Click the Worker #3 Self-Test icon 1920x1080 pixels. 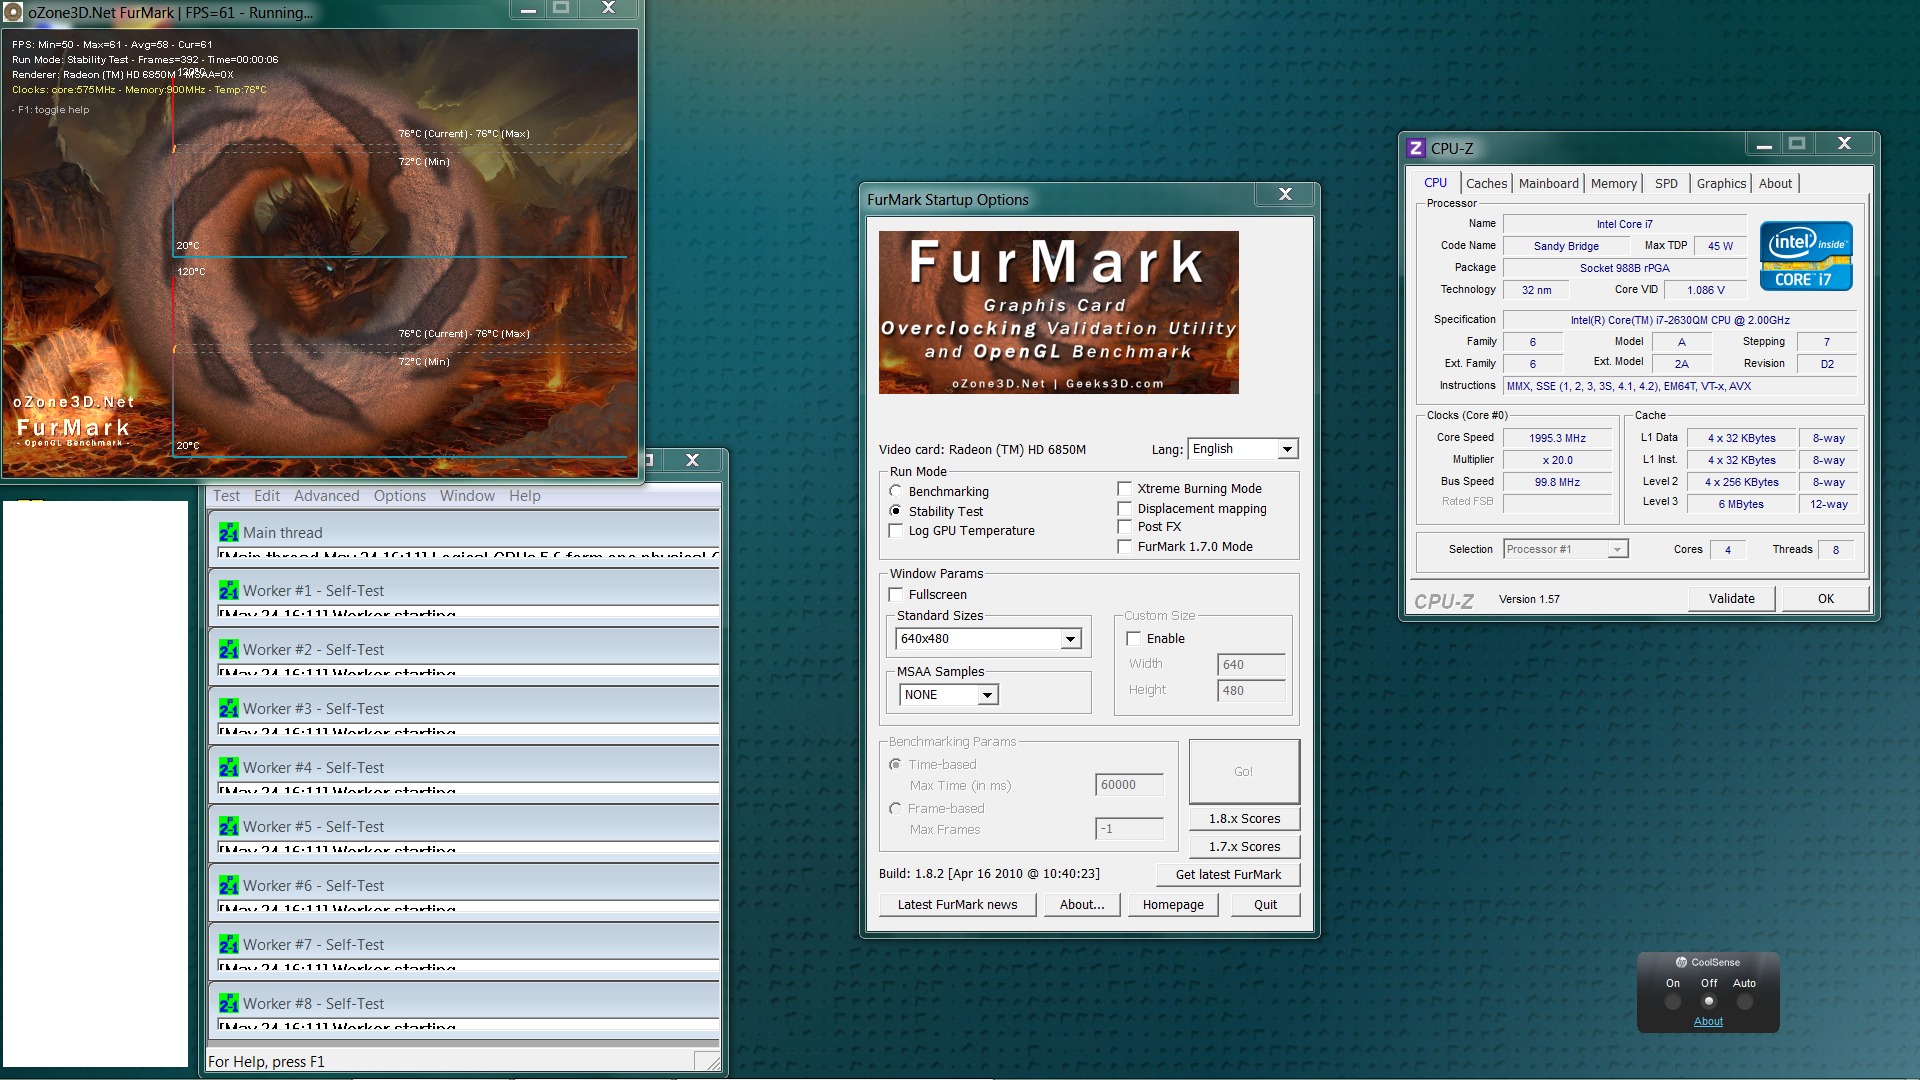point(229,708)
